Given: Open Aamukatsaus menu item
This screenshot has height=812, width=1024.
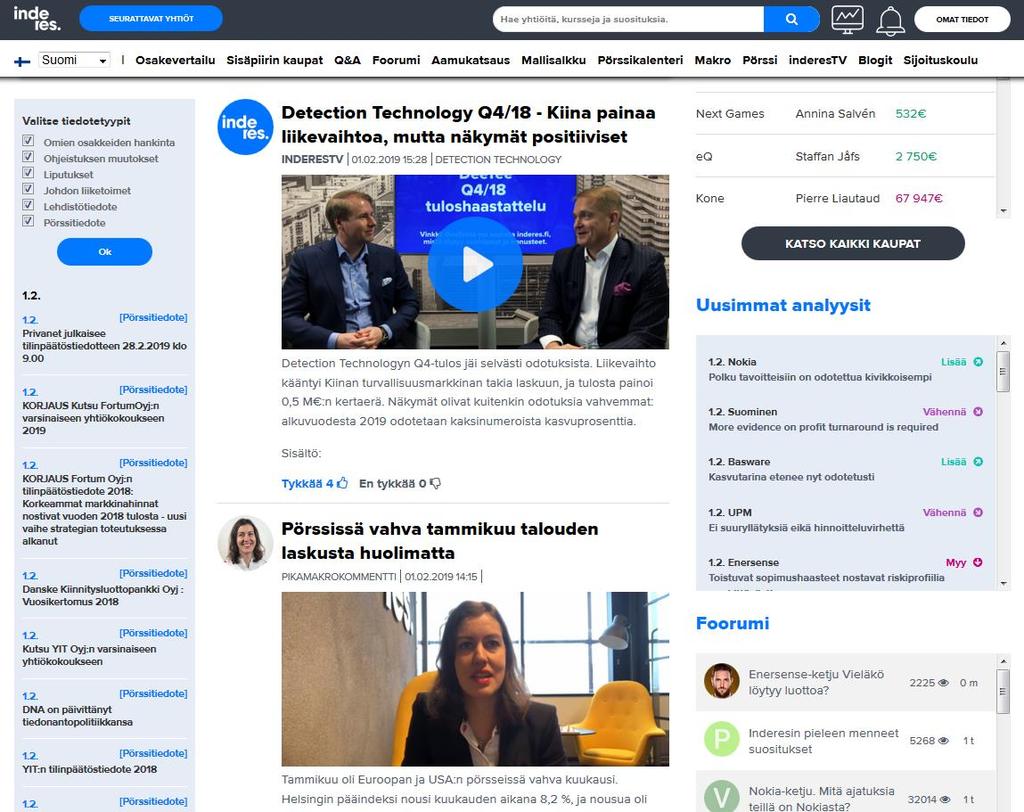Looking at the screenshot, I should click(470, 60).
